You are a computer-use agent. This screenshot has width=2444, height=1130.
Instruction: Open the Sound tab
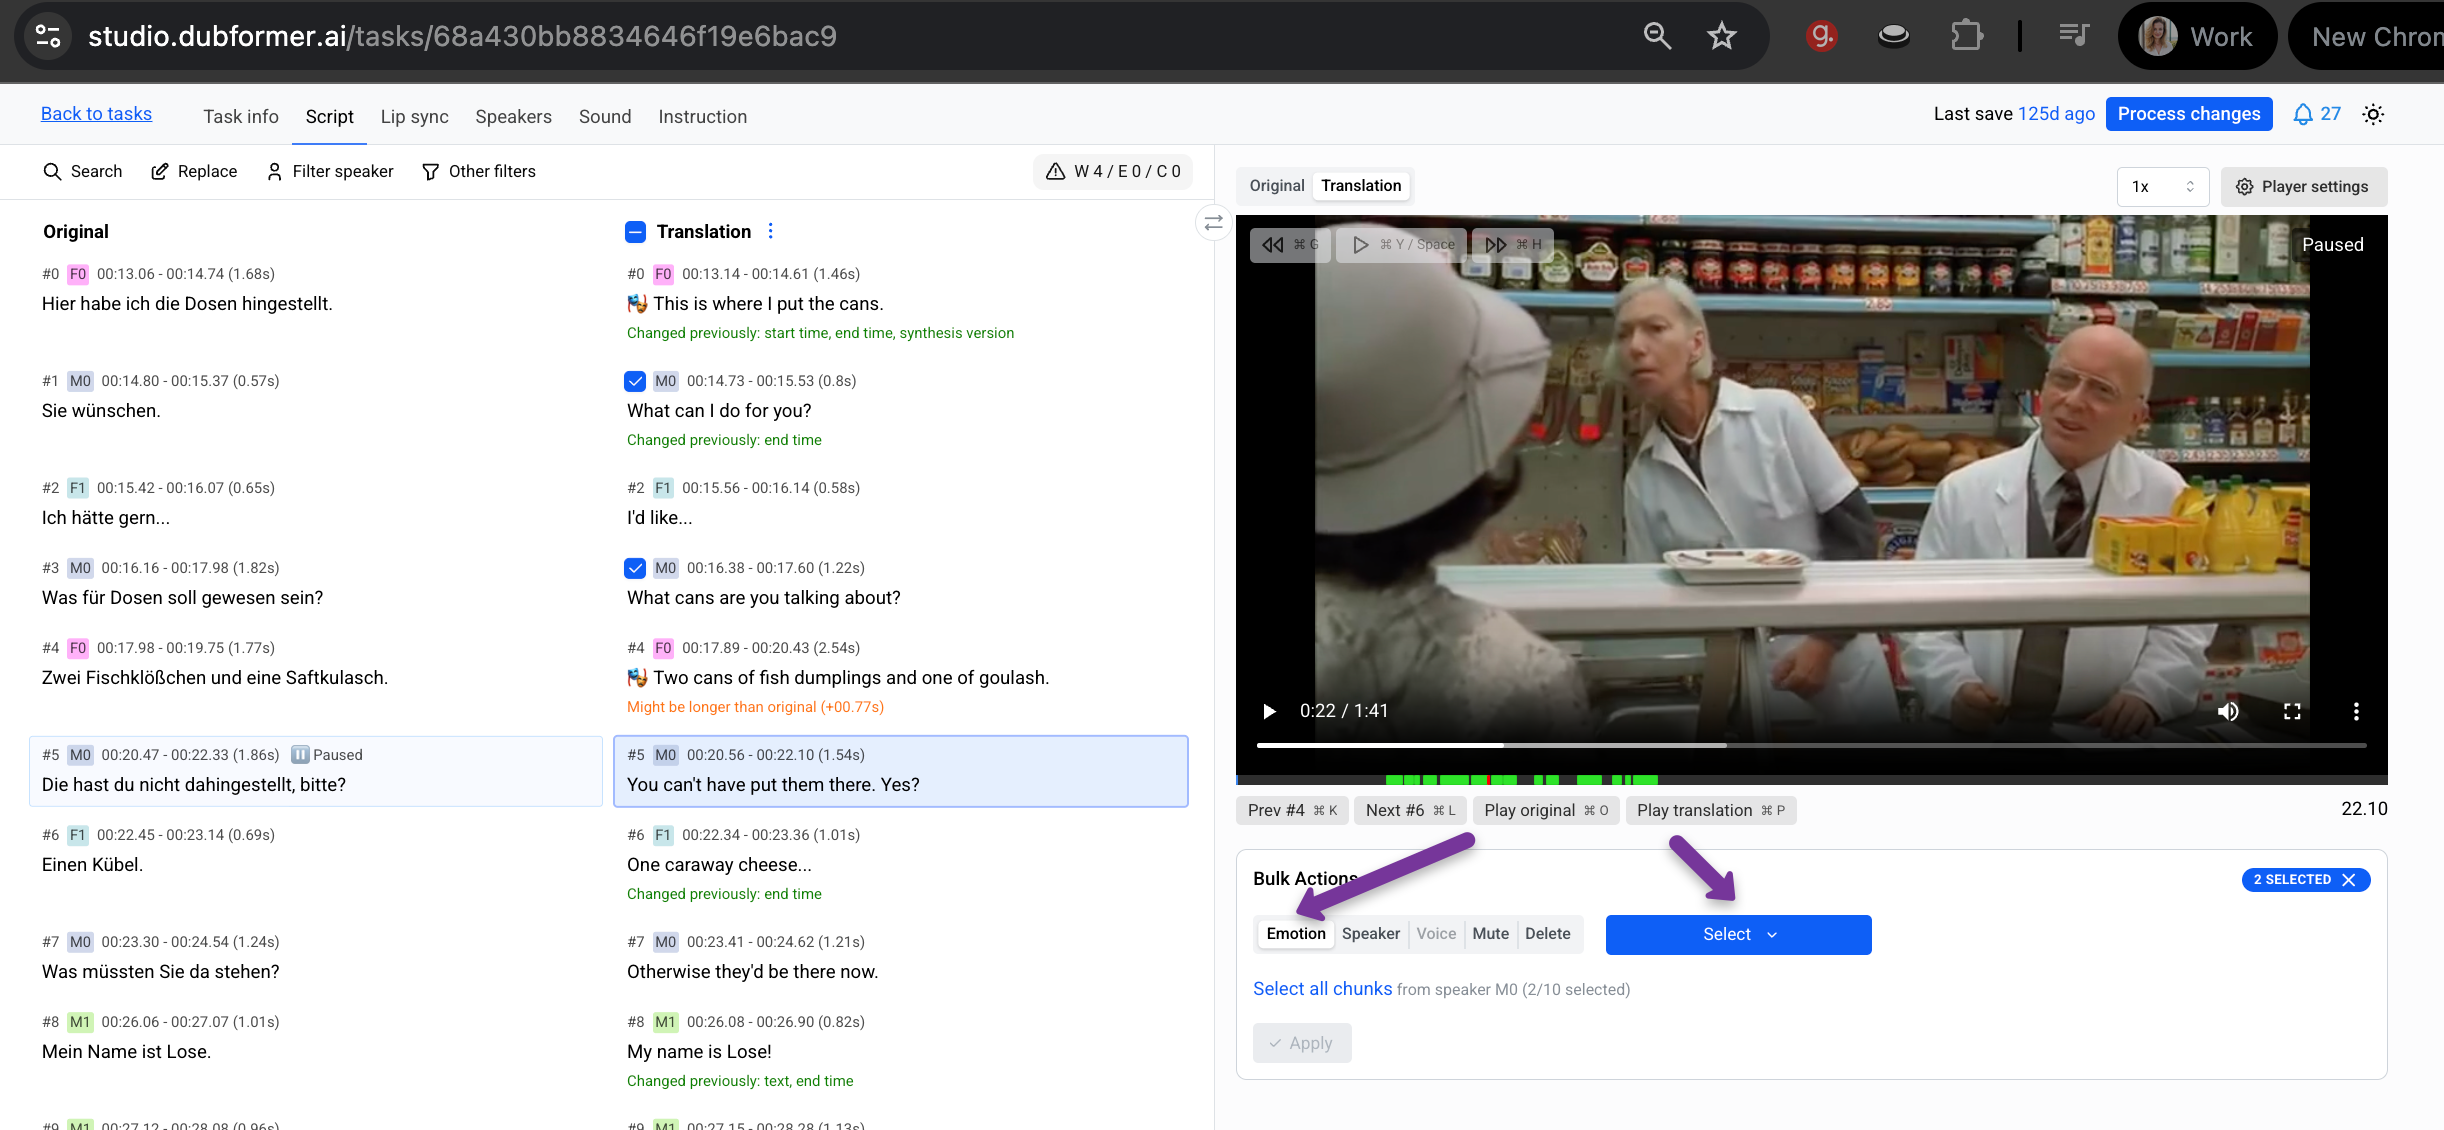click(605, 117)
